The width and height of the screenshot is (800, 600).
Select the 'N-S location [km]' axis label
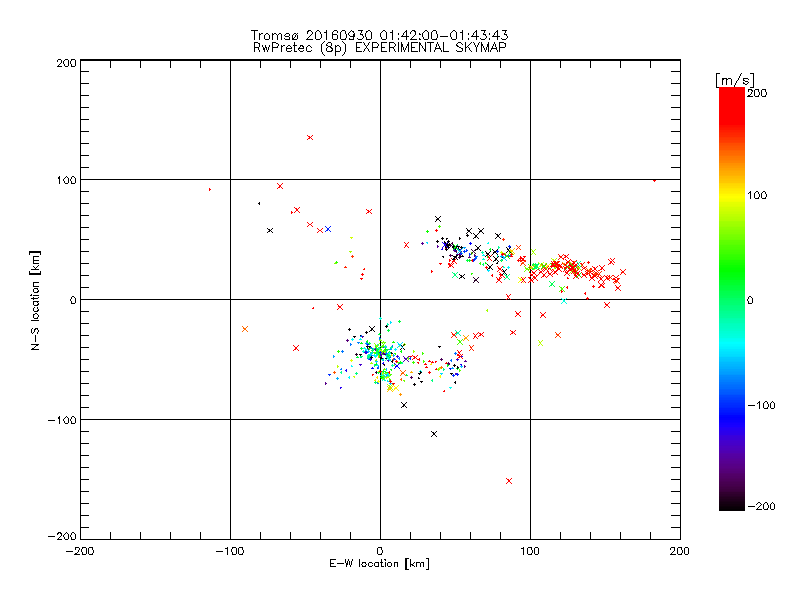pos(35,301)
